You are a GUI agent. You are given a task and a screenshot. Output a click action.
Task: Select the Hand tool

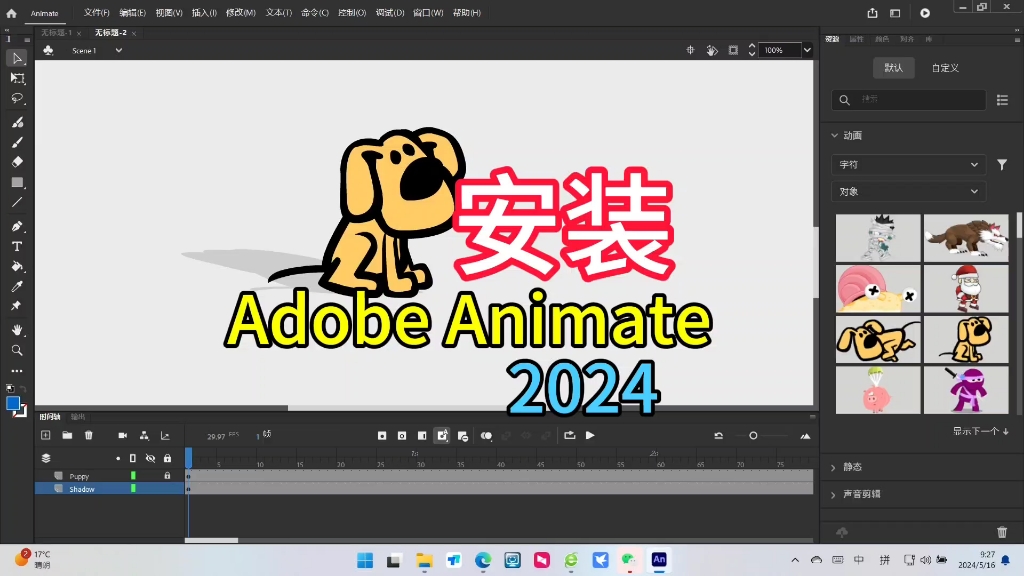click(17, 330)
